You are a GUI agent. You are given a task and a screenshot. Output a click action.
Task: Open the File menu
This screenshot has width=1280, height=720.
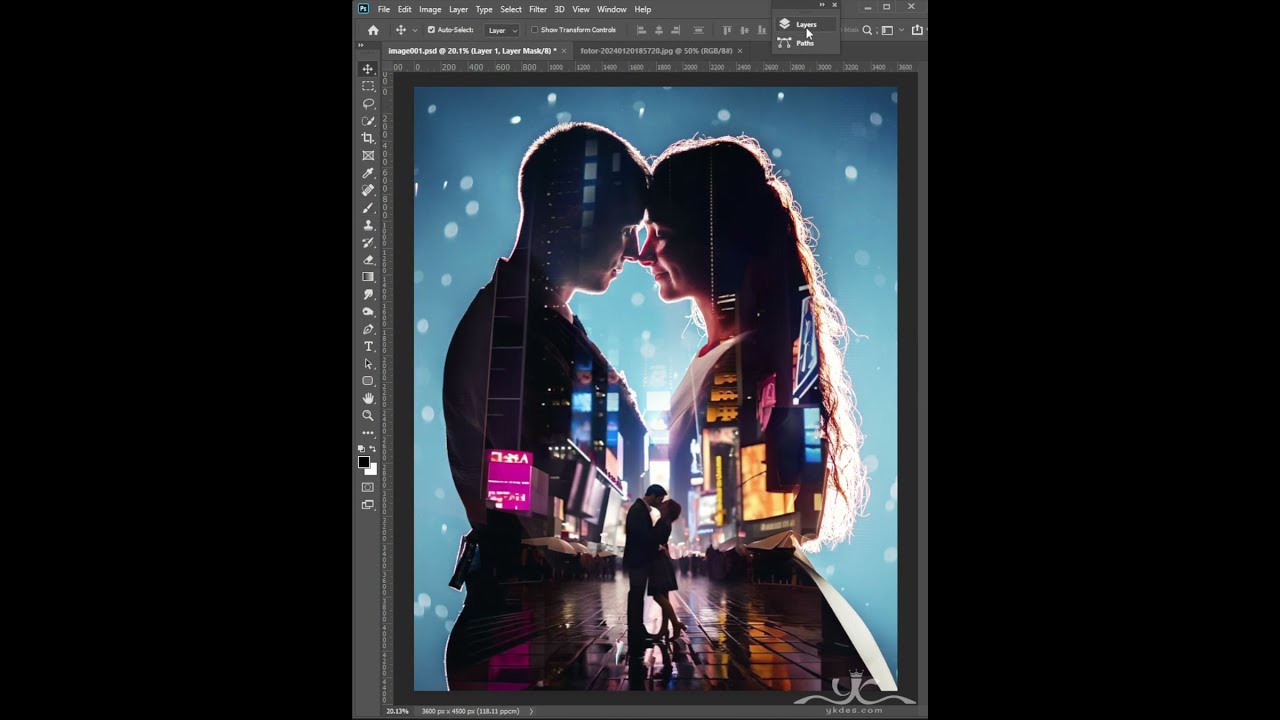[x=384, y=9]
